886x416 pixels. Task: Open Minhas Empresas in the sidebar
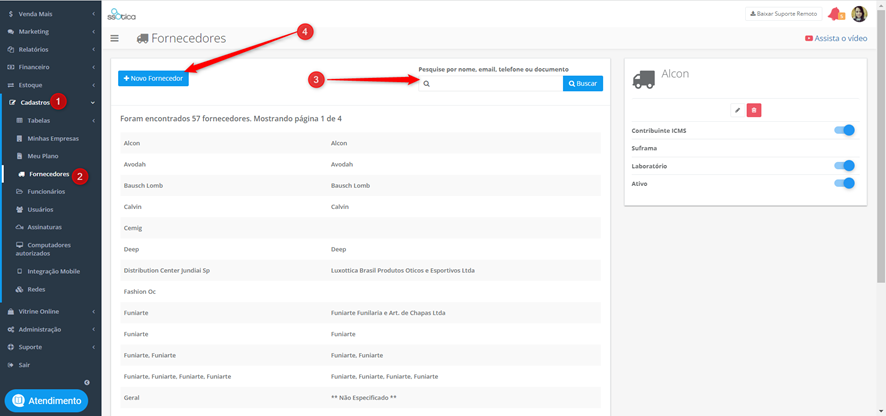[53, 138]
